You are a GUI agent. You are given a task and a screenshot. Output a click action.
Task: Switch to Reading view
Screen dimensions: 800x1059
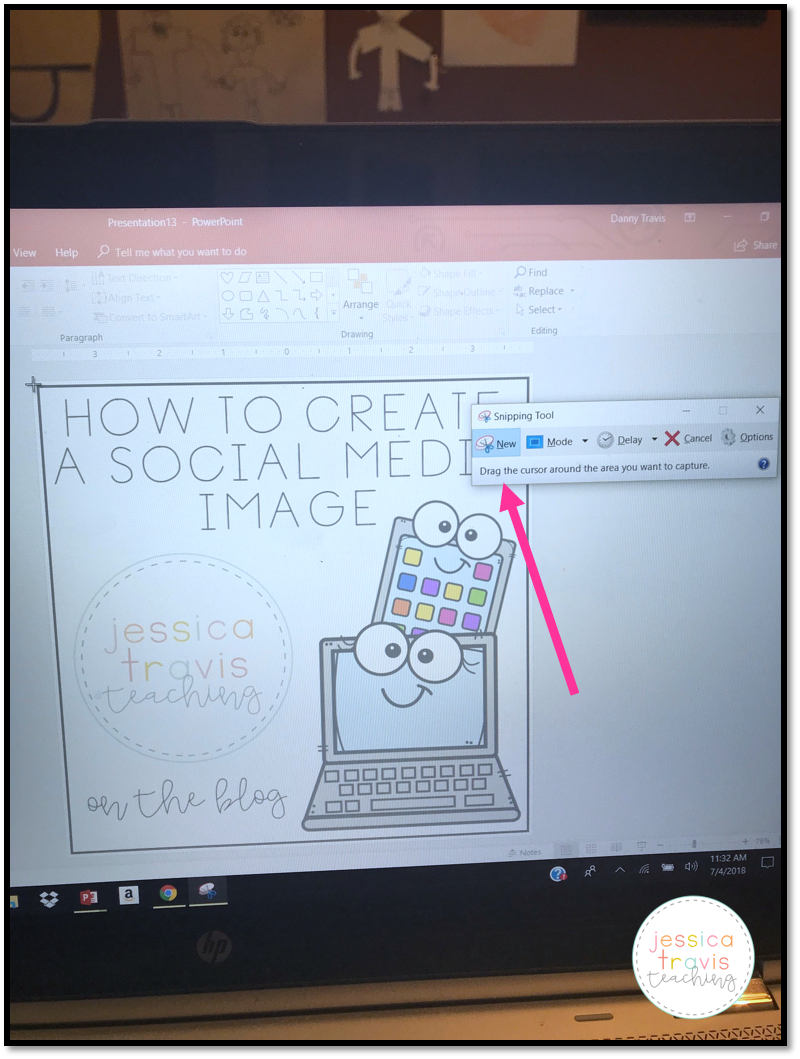point(616,847)
